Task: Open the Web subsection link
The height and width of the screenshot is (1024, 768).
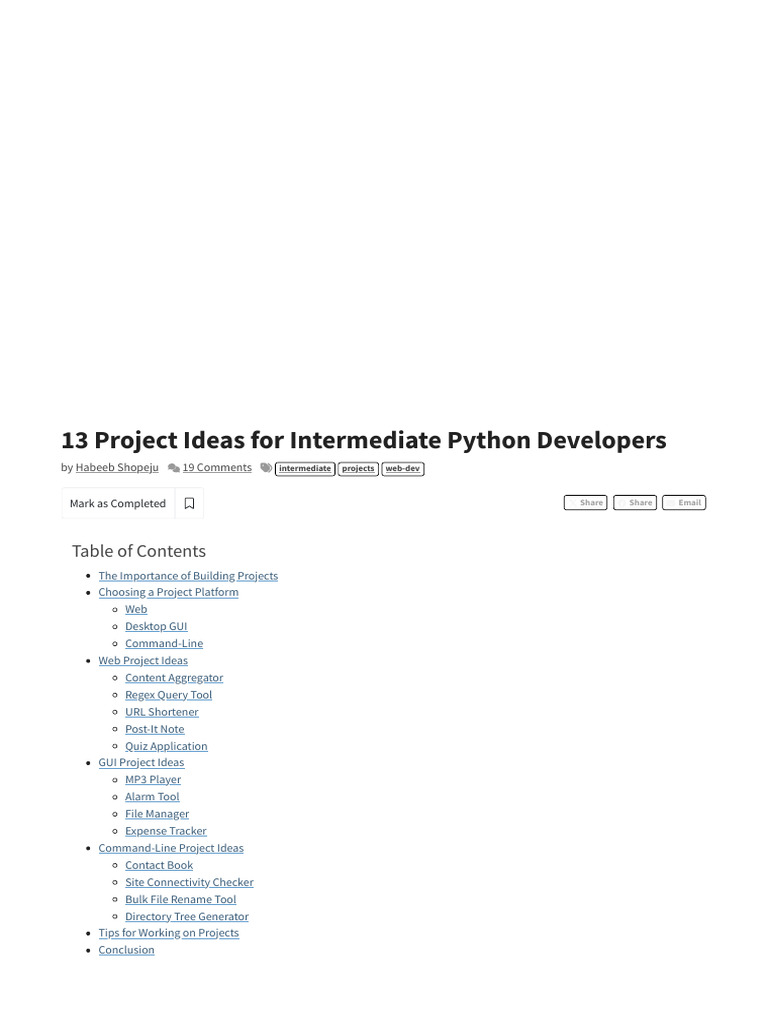Action: tap(136, 609)
